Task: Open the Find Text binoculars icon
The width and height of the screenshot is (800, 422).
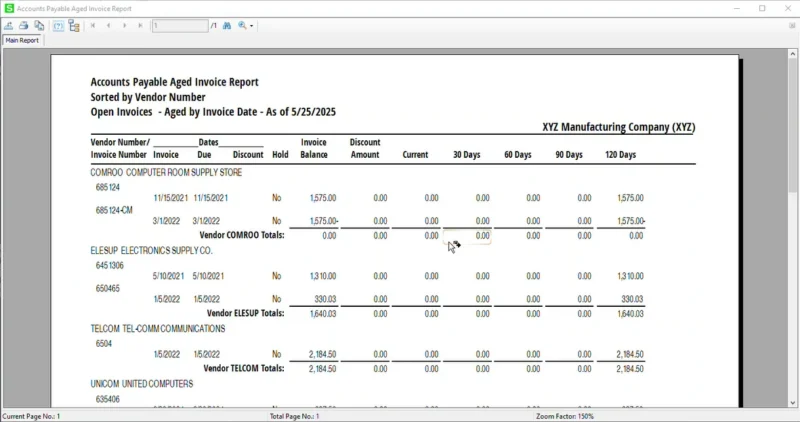Action: tap(227, 26)
